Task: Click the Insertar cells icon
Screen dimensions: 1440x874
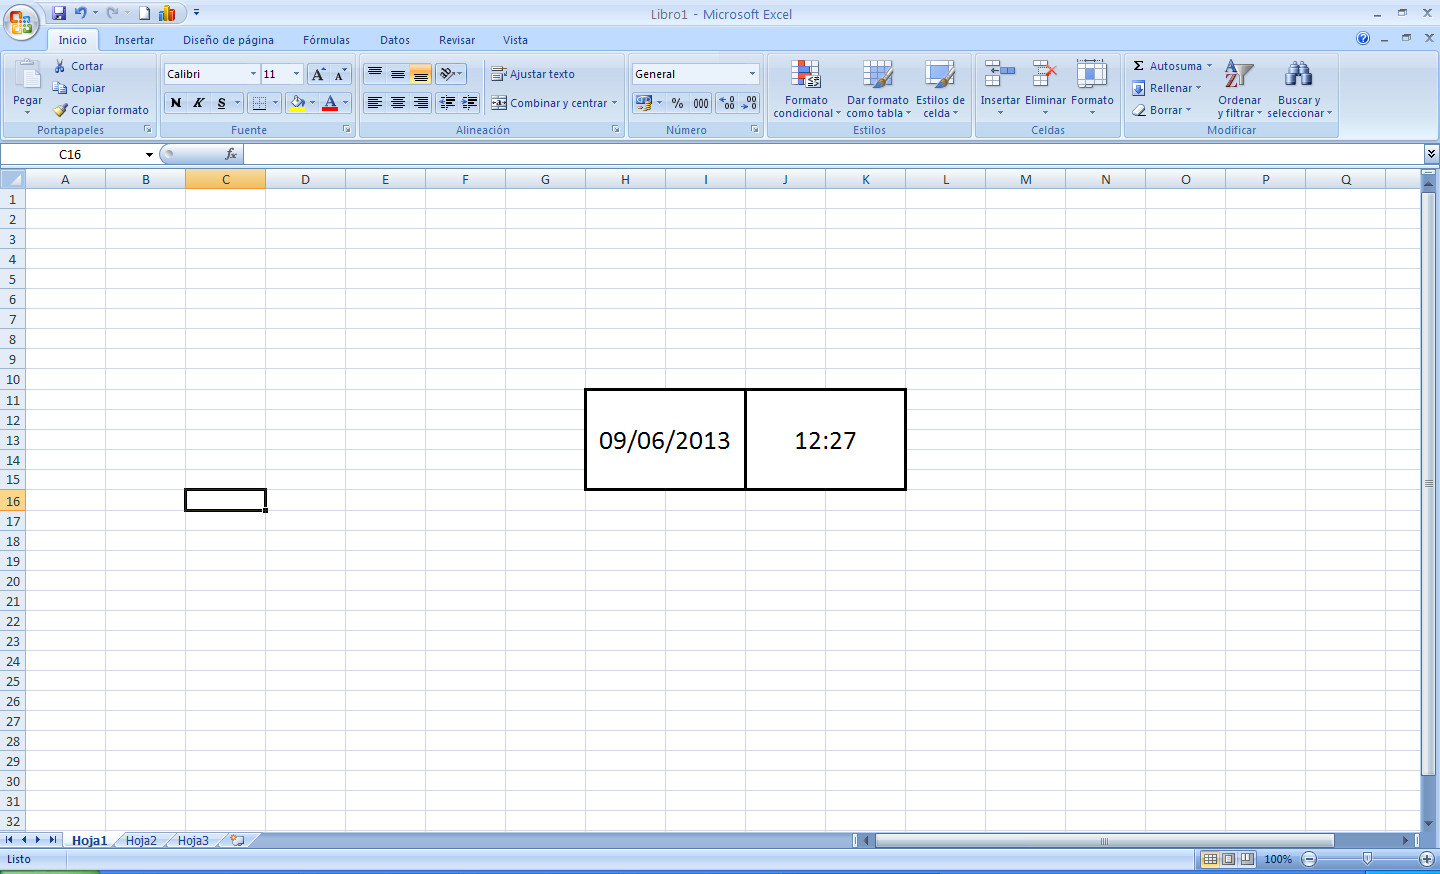Action: pyautogui.click(x=999, y=85)
